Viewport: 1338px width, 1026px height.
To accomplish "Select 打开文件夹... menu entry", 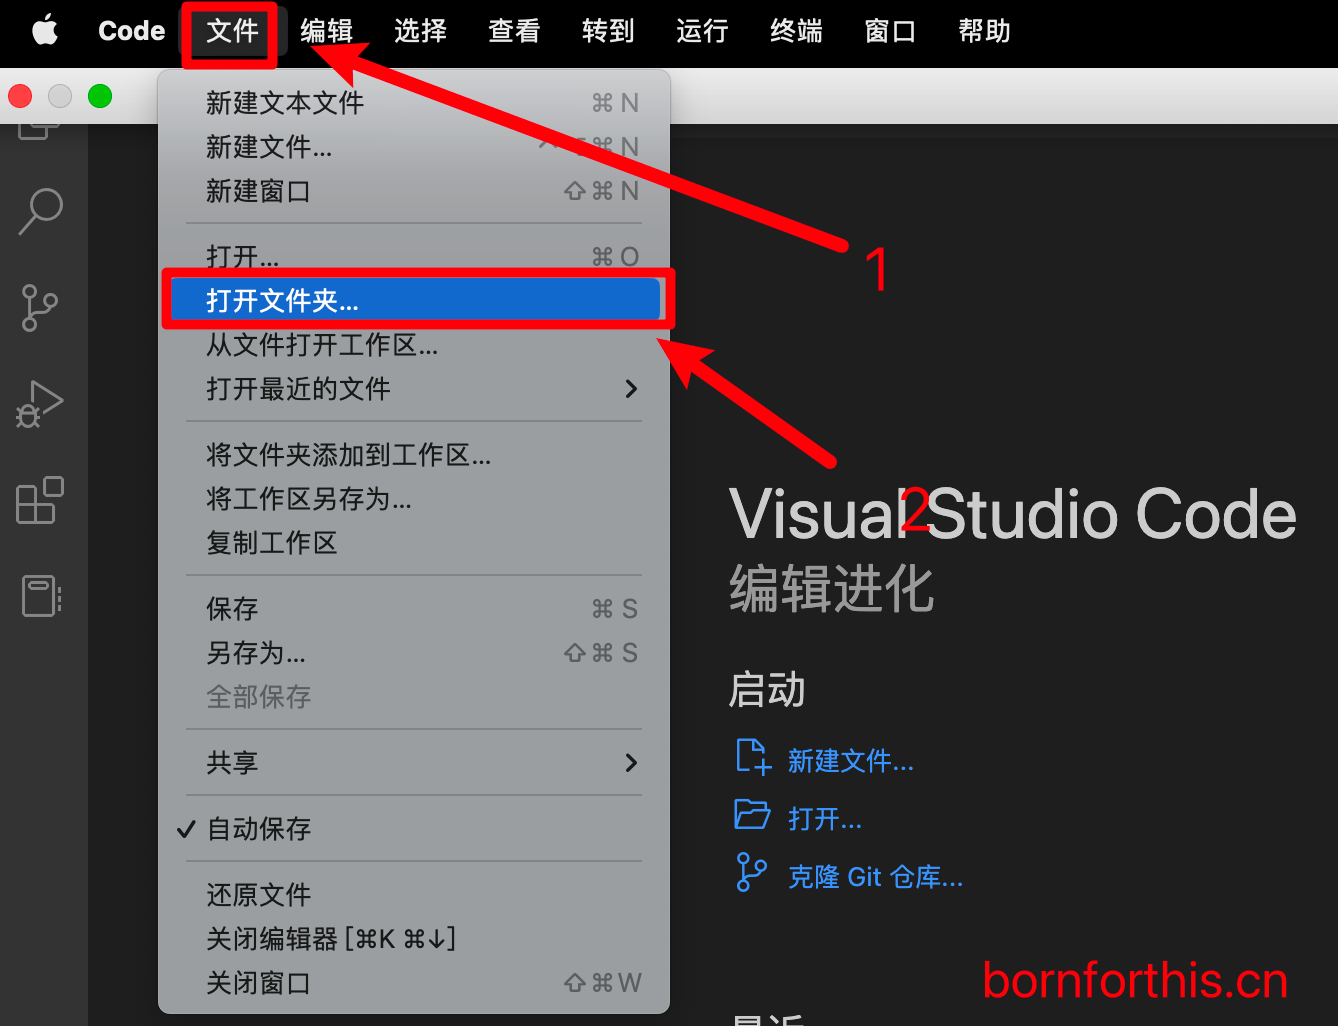I will click(x=414, y=301).
